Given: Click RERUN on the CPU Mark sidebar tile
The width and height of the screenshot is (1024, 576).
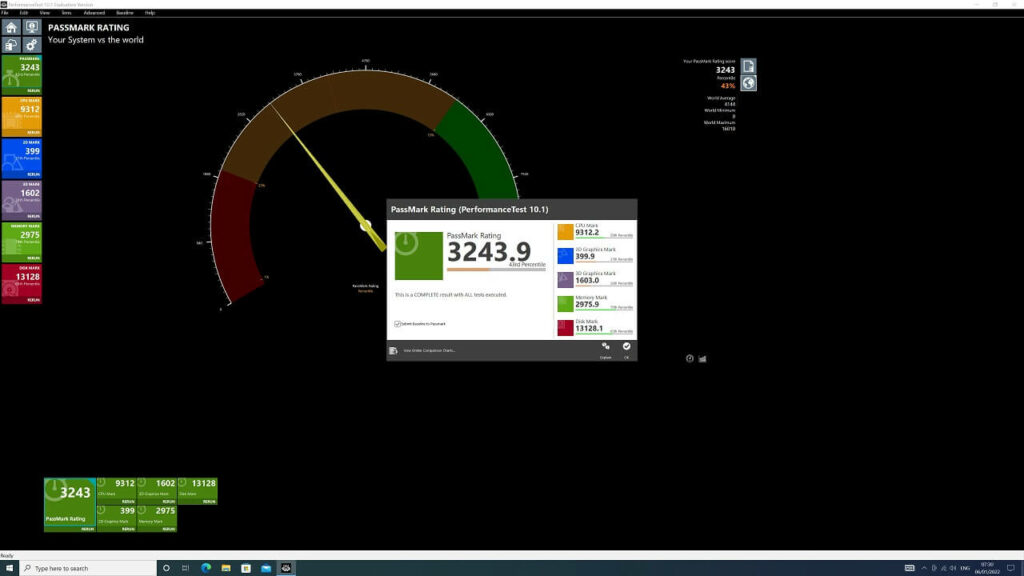Looking at the screenshot, I should point(33,133).
